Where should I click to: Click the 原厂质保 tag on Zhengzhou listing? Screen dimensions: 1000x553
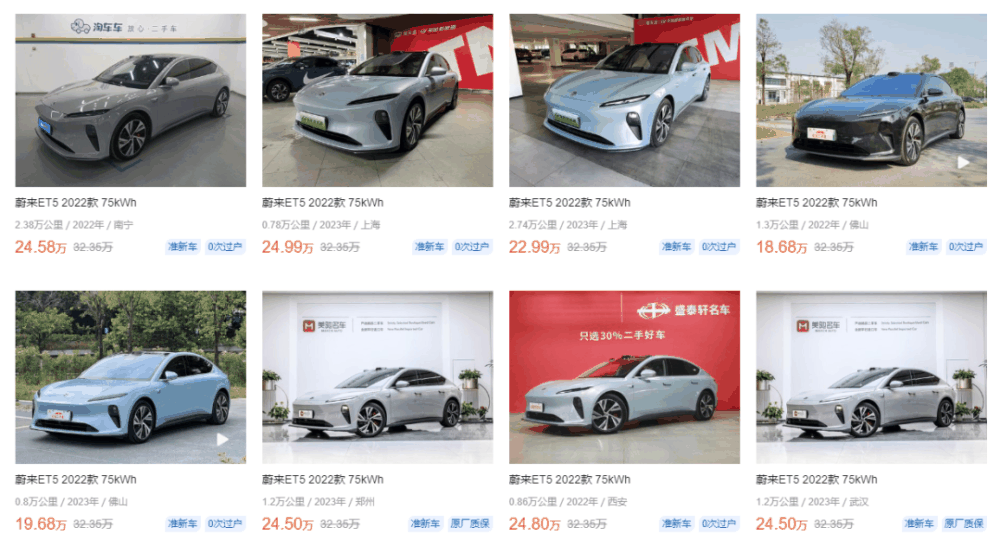[470, 524]
